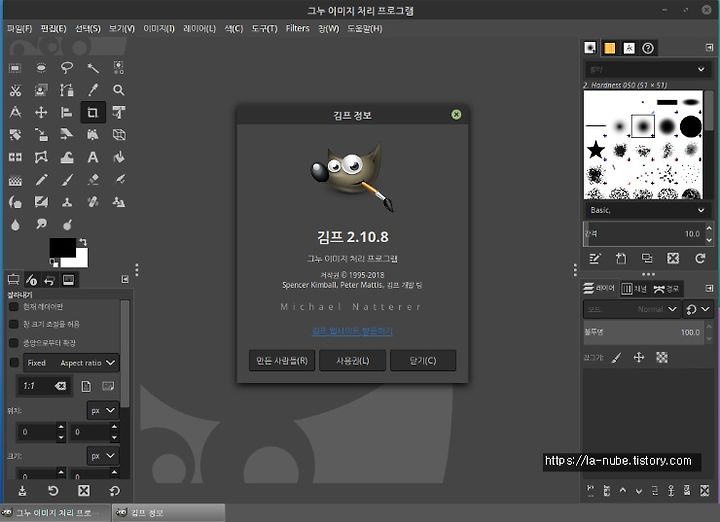
Task: Select the Smudge tool
Action: [41, 225]
